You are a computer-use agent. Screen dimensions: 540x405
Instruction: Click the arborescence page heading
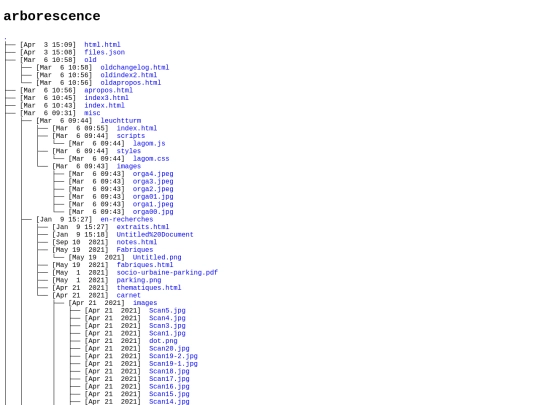[52, 16]
